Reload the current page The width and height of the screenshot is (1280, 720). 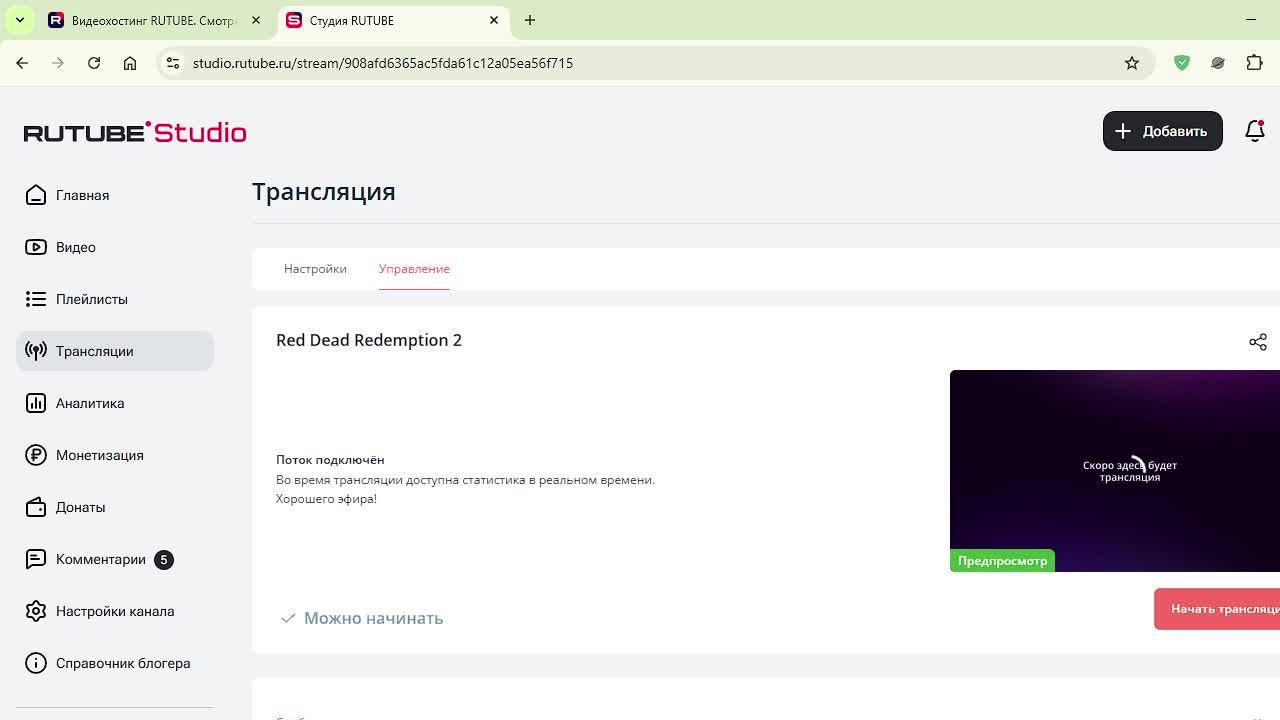pos(94,63)
